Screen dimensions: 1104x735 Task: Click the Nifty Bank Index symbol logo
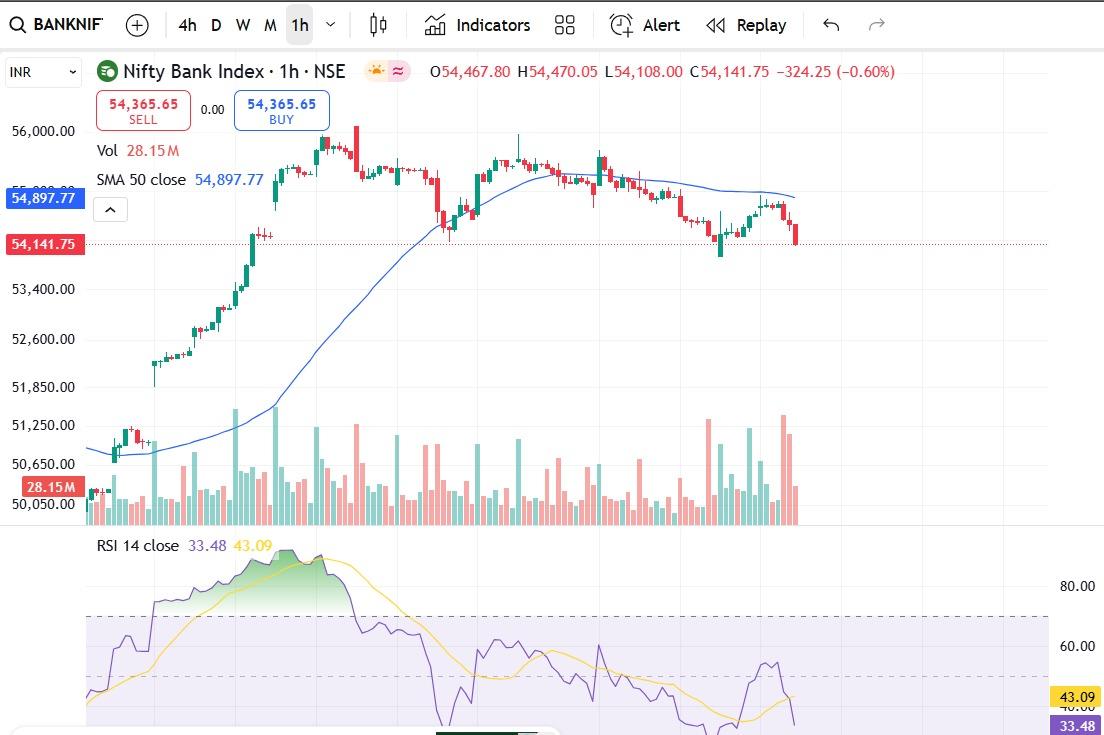click(x=107, y=71)
